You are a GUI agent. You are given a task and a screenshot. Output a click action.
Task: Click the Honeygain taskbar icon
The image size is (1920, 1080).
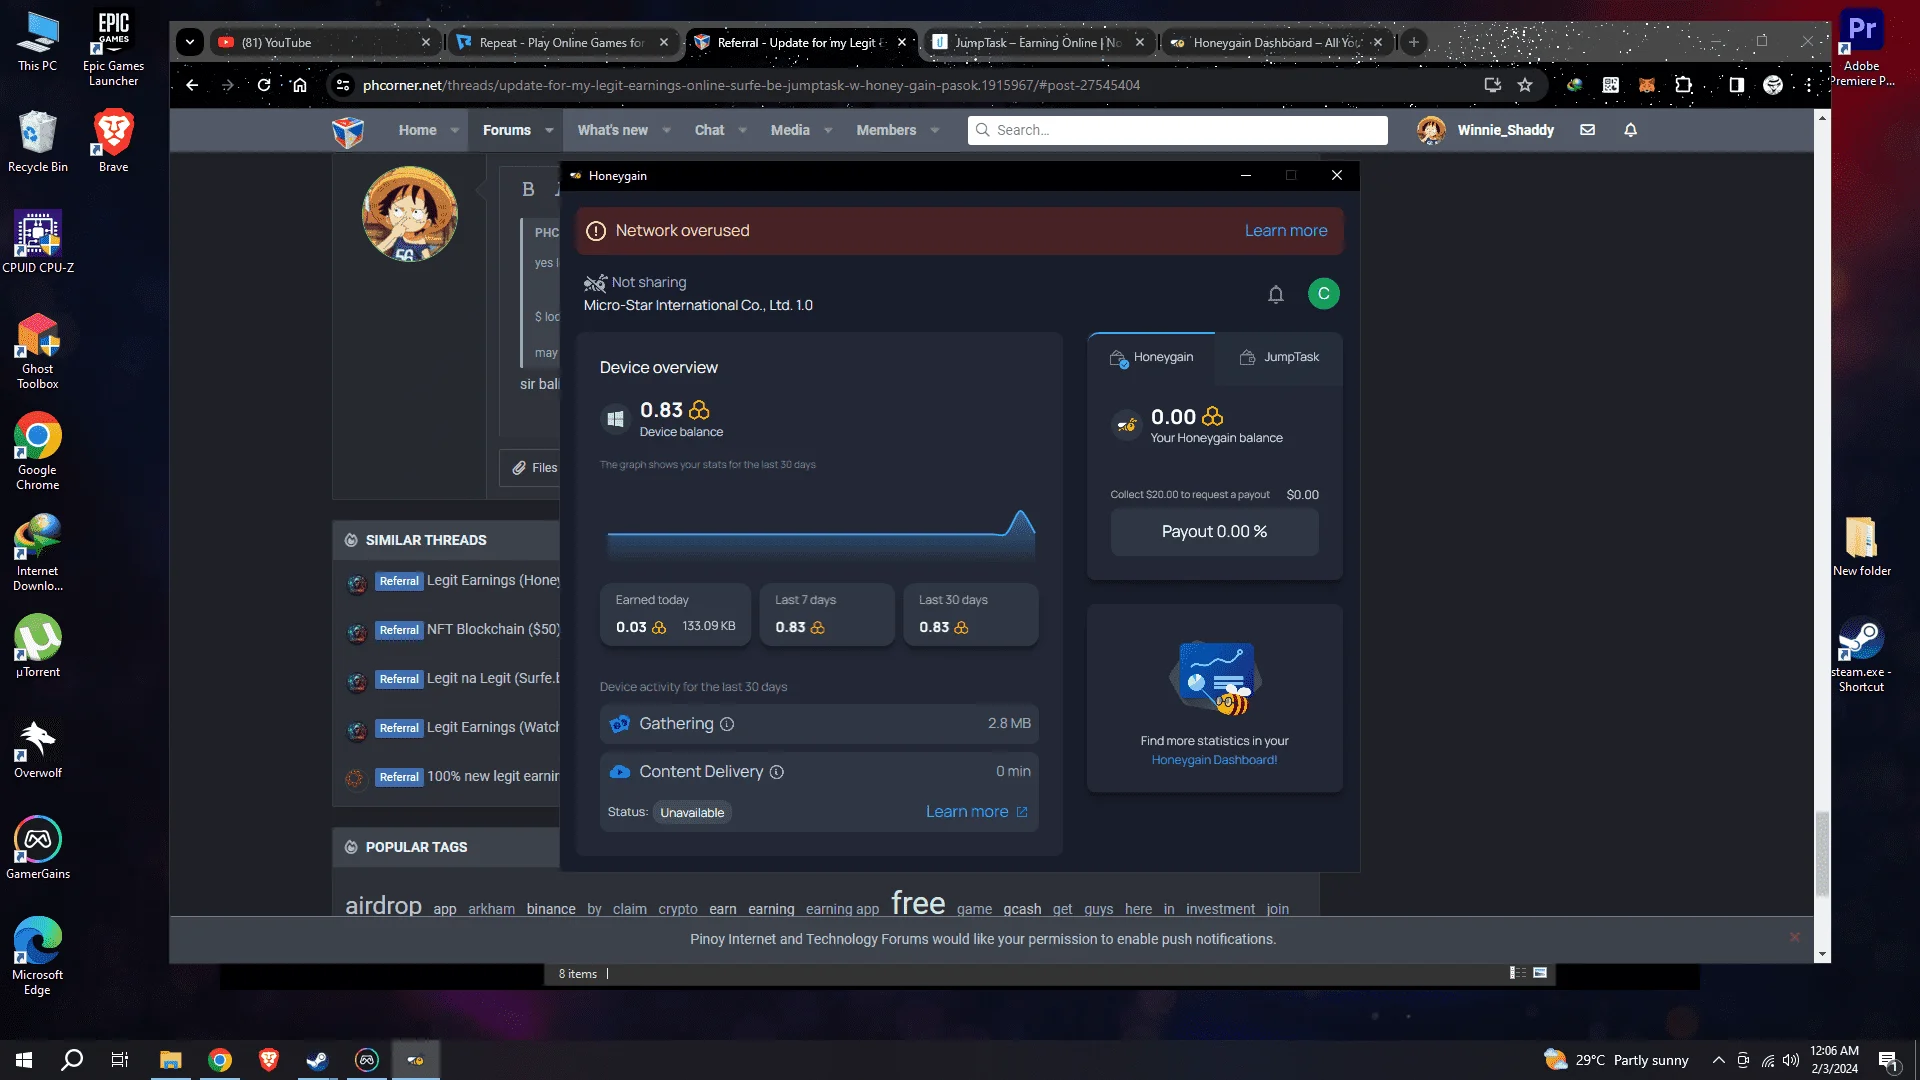[x=415, y=1060]
